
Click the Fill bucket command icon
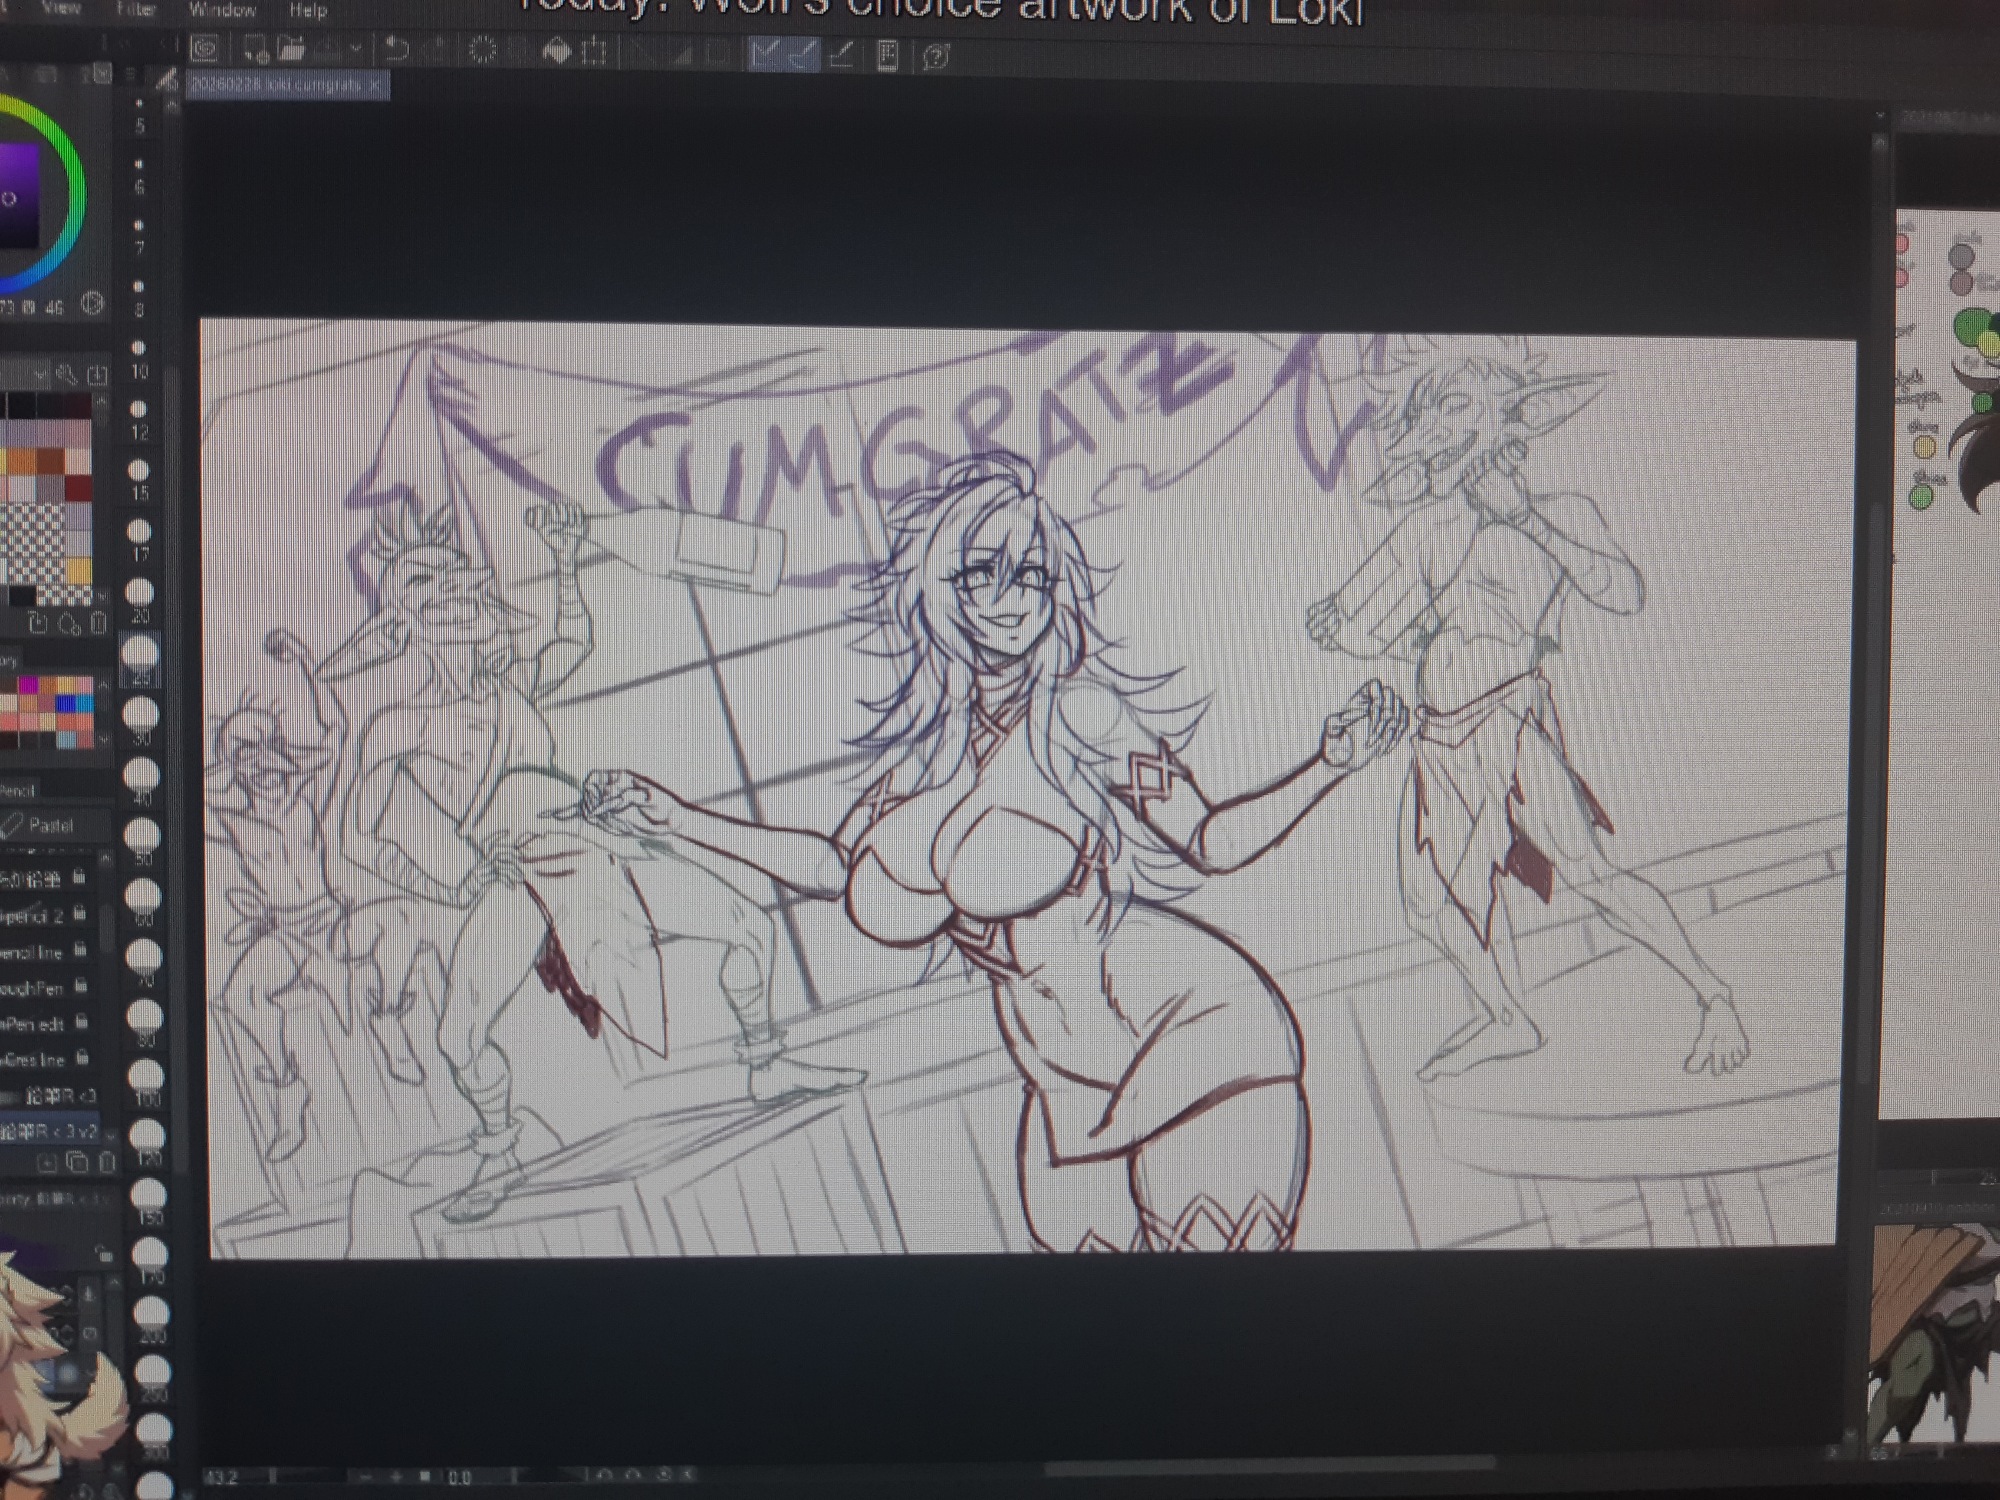click(557, 52)
